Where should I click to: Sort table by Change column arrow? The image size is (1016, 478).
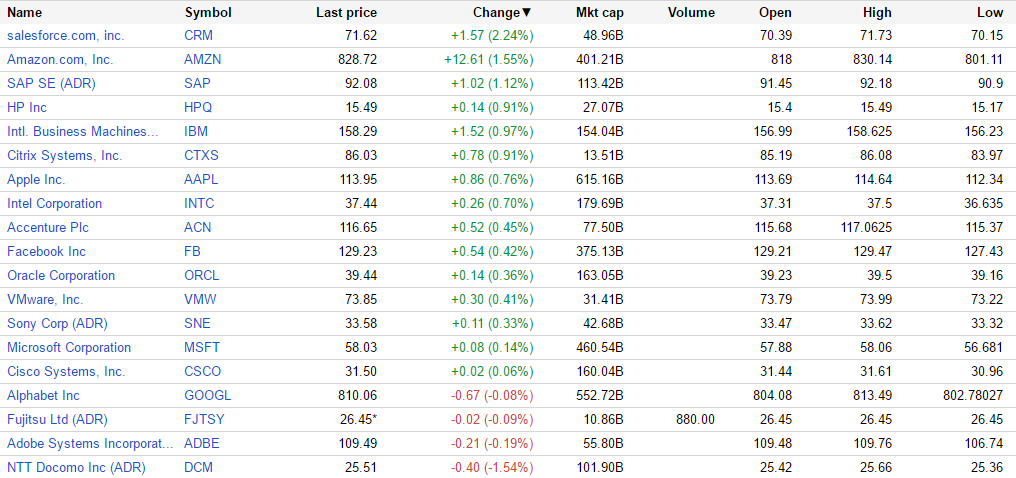pyautogui.click(x=527, y=12)
